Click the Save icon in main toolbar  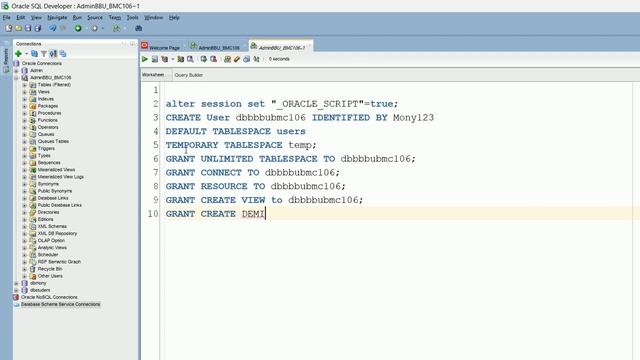28,28
